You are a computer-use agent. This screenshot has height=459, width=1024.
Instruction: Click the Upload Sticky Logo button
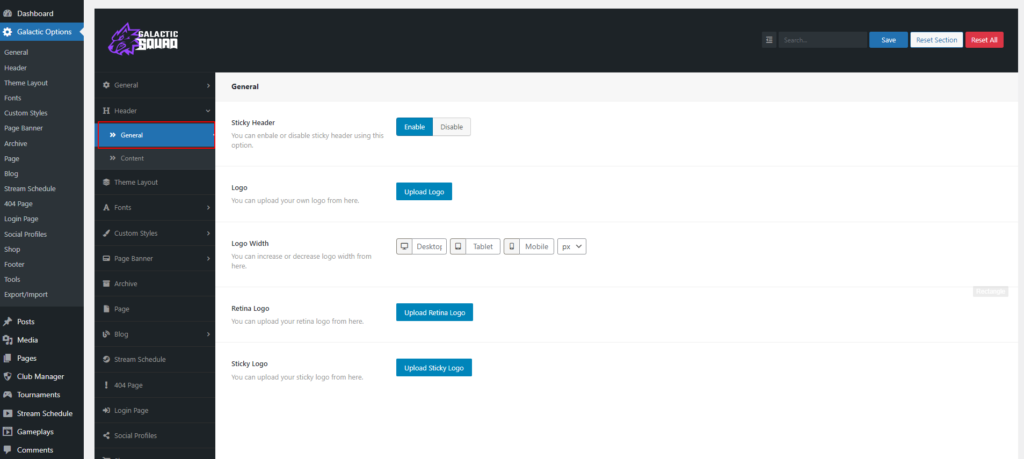tap(434, 368)
